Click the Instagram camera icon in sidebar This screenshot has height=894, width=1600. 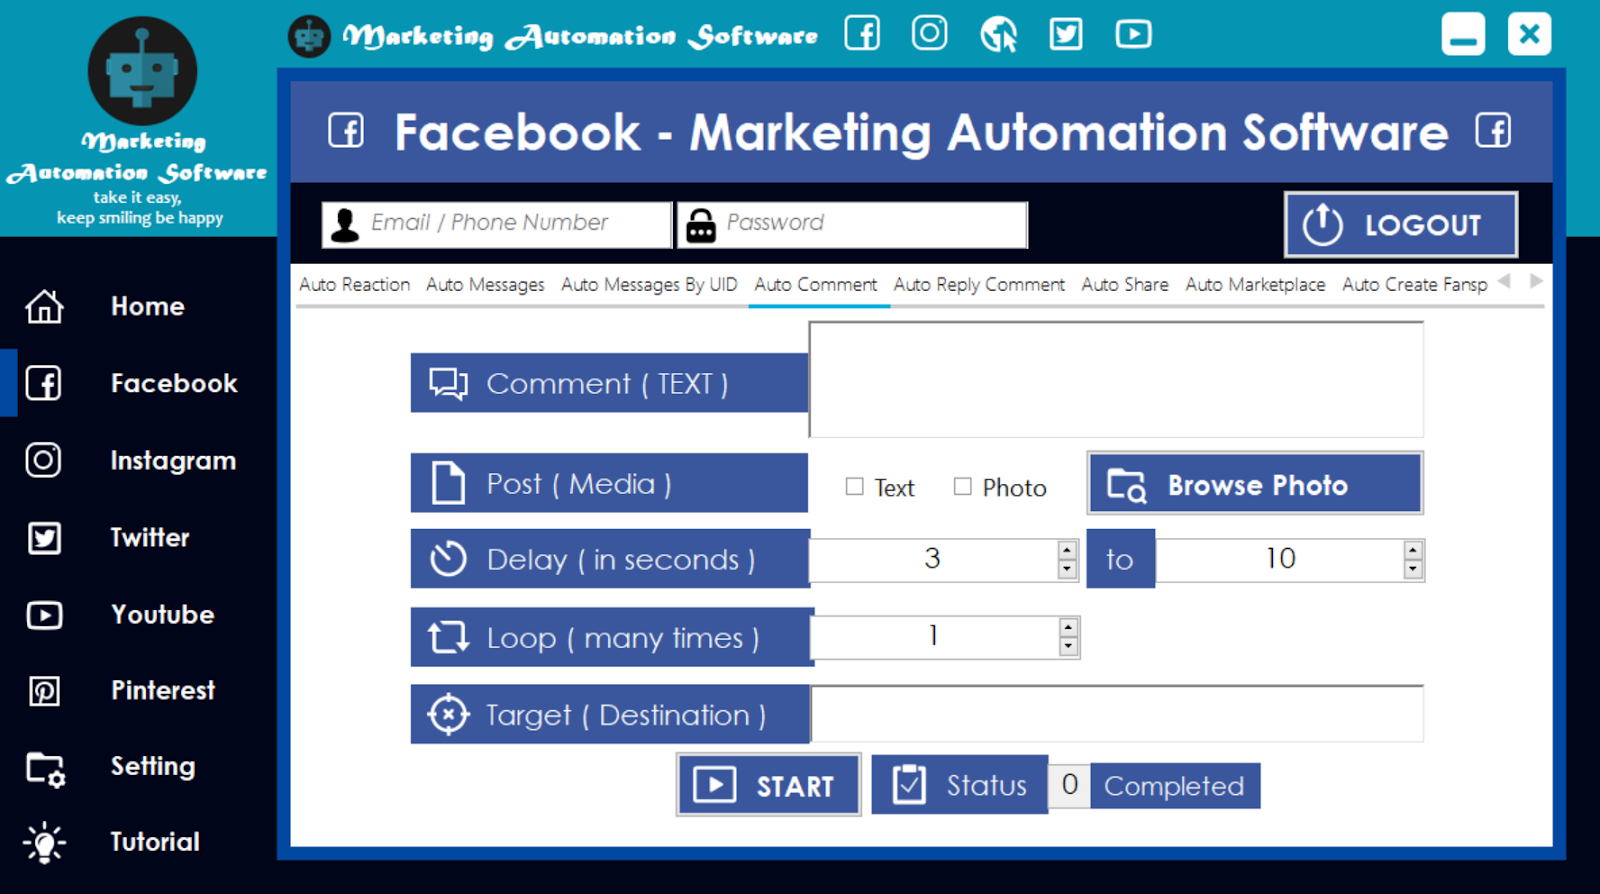click(43, 460)
